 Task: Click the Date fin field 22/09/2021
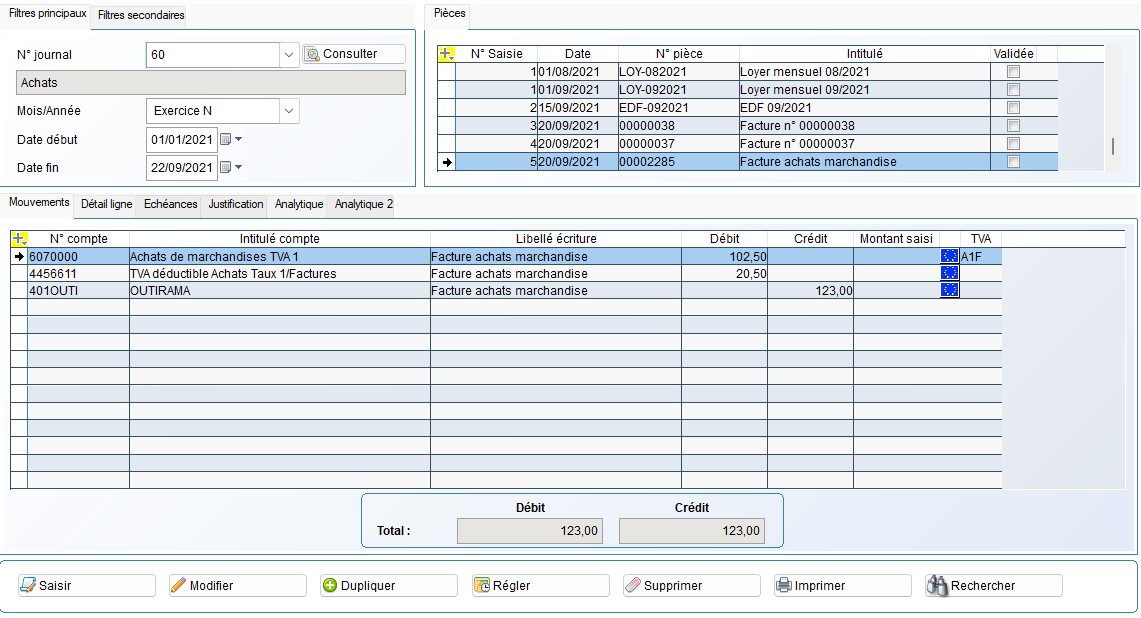coord(182,167)
